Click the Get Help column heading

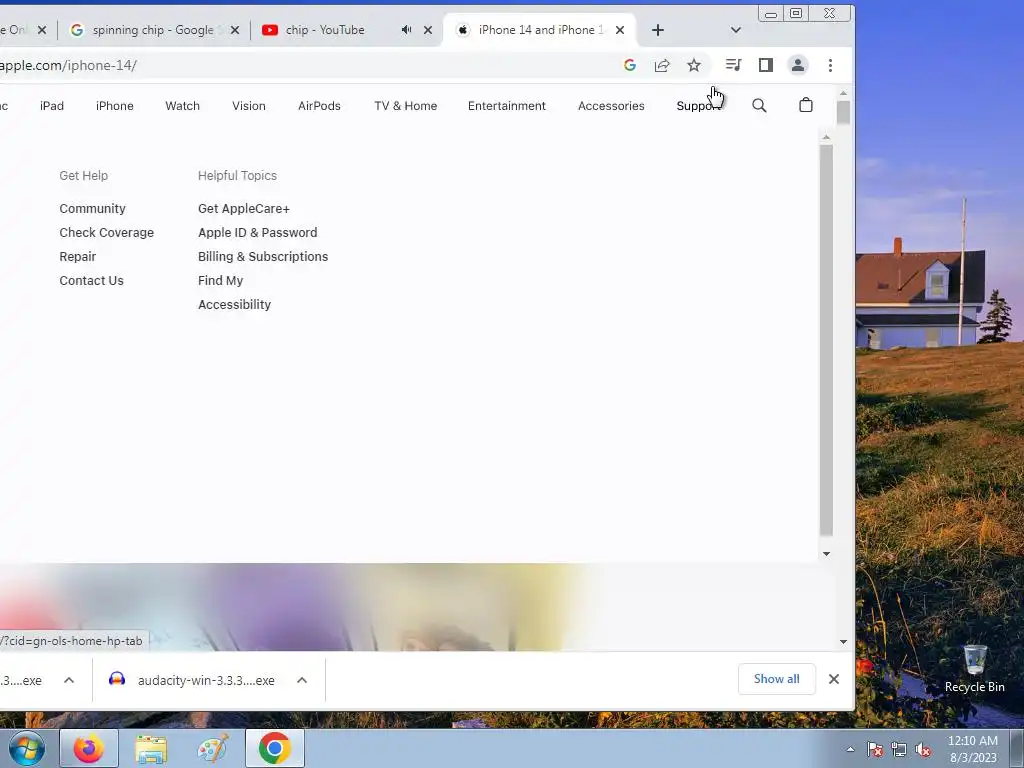(84, 176)
